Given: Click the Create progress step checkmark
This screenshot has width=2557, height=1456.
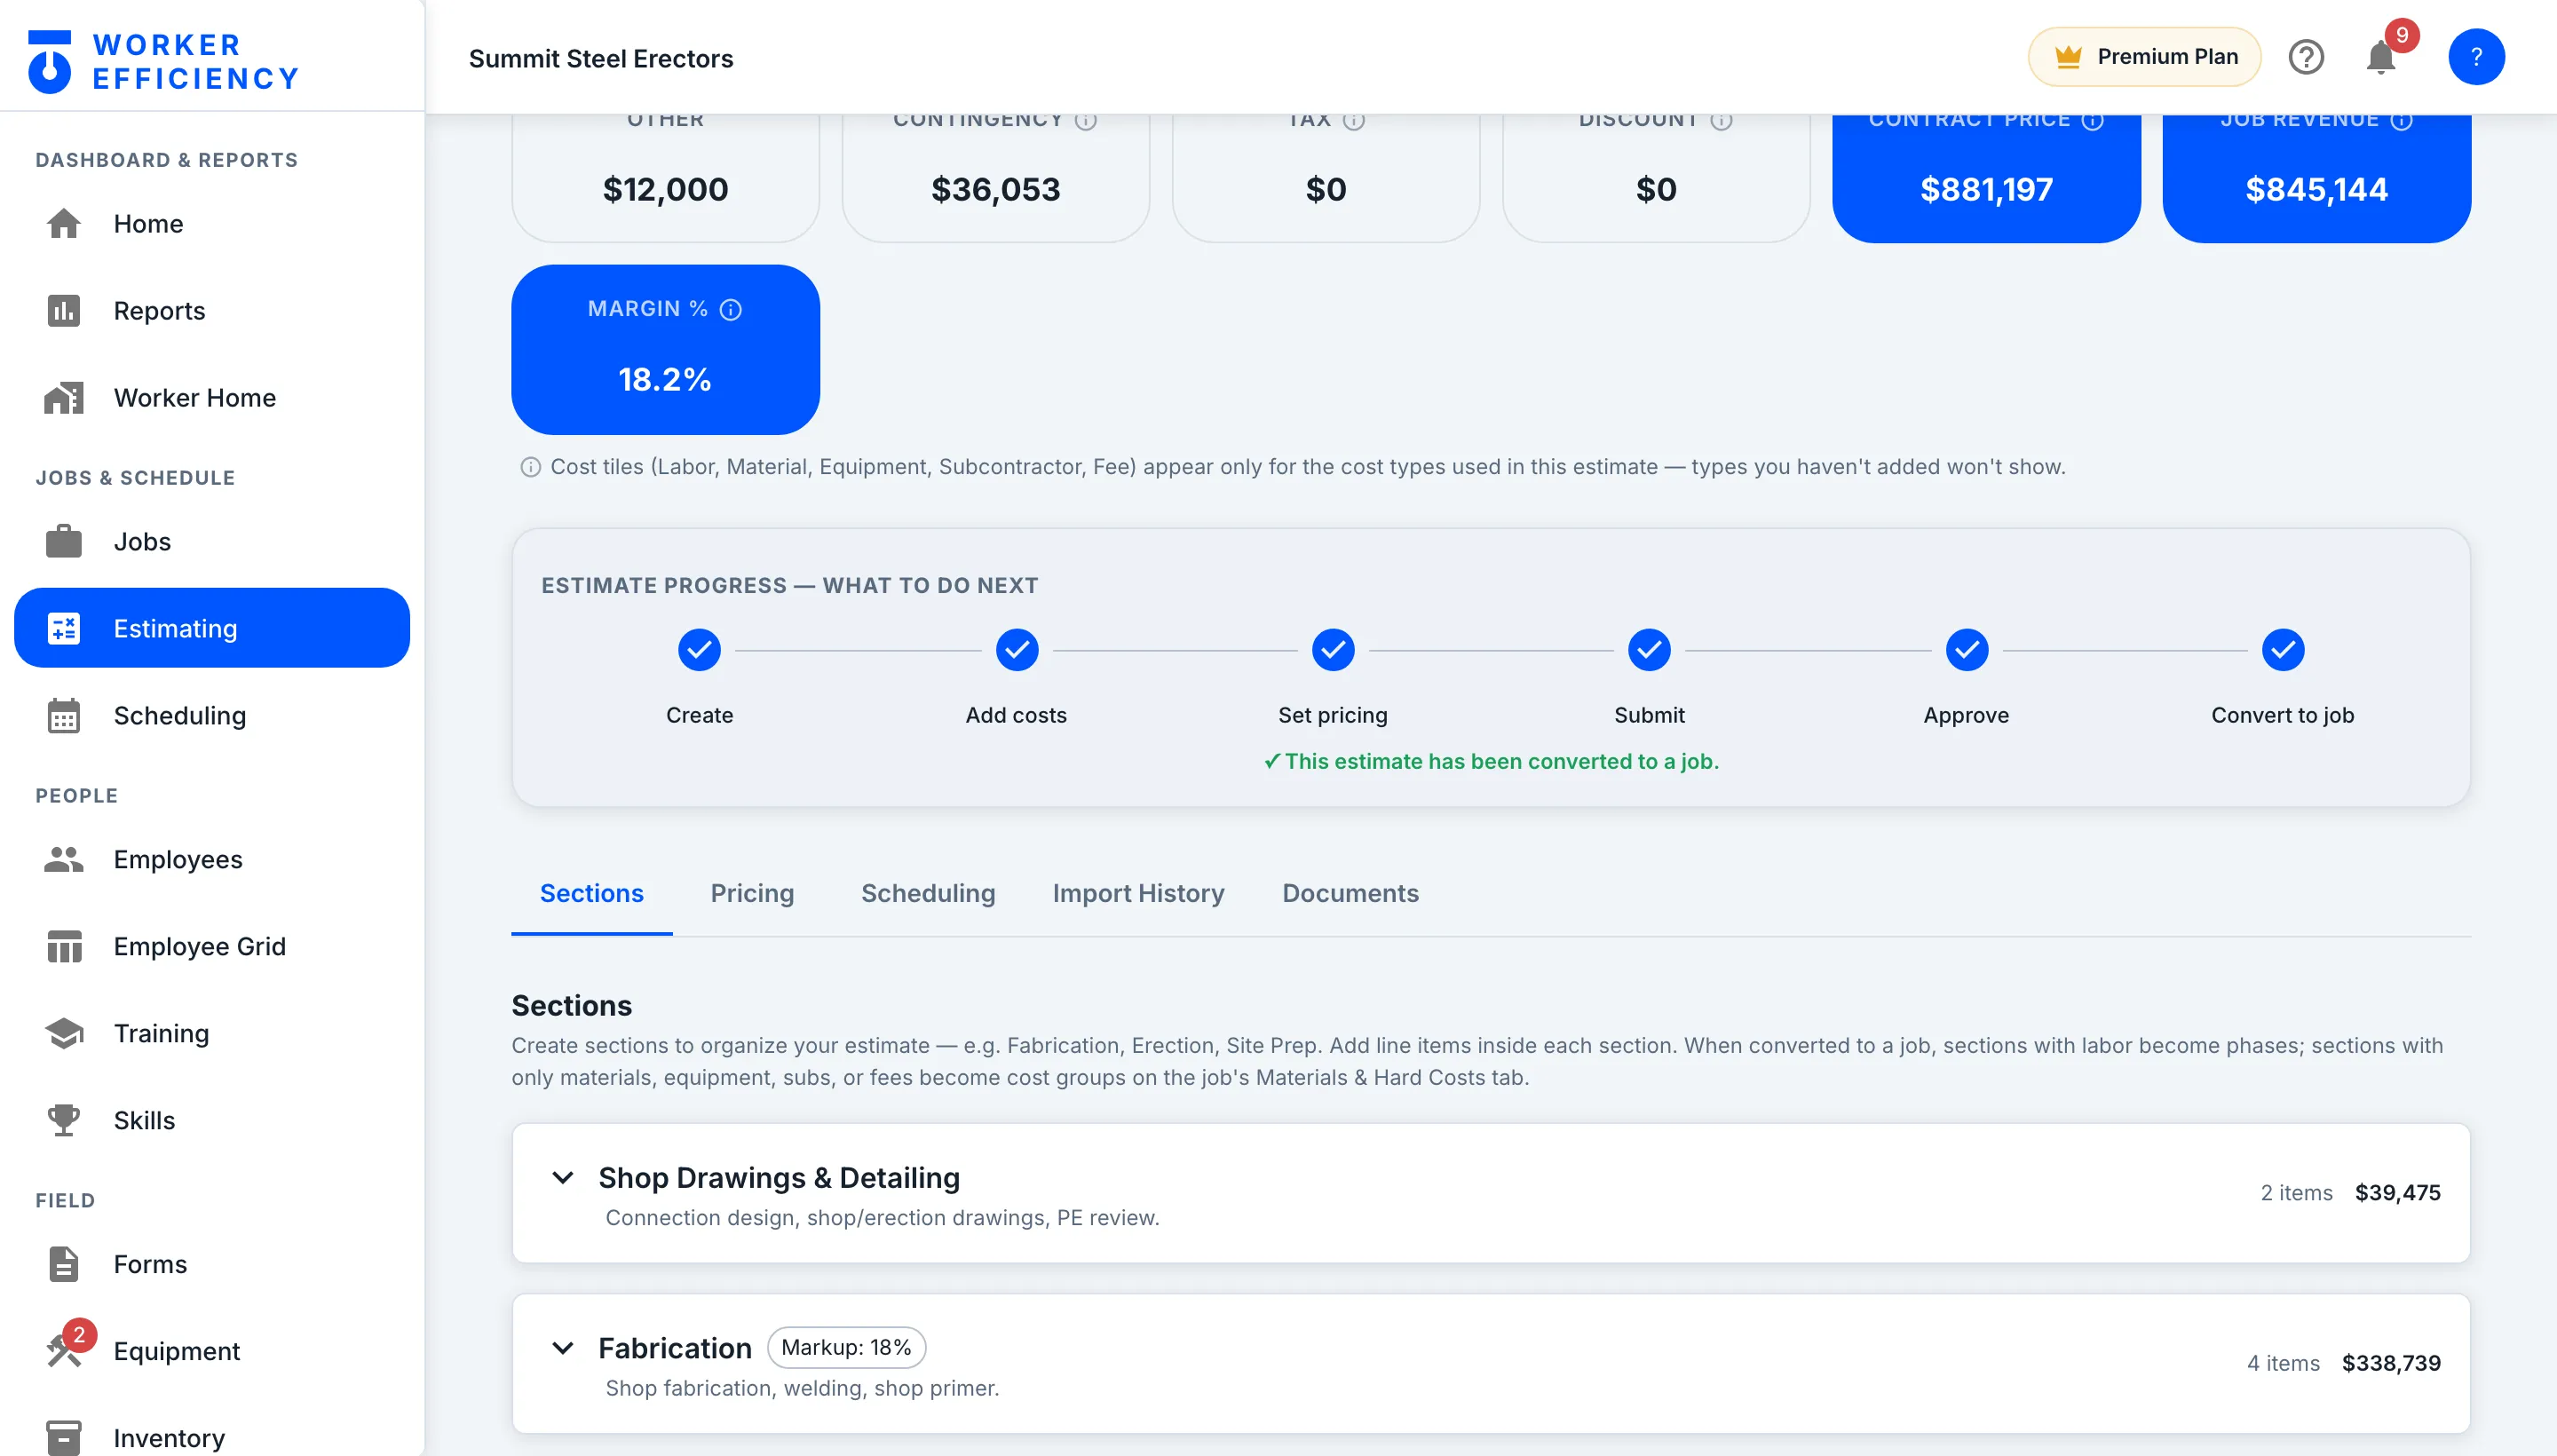Looking at the screenshot, I should 699,651.
